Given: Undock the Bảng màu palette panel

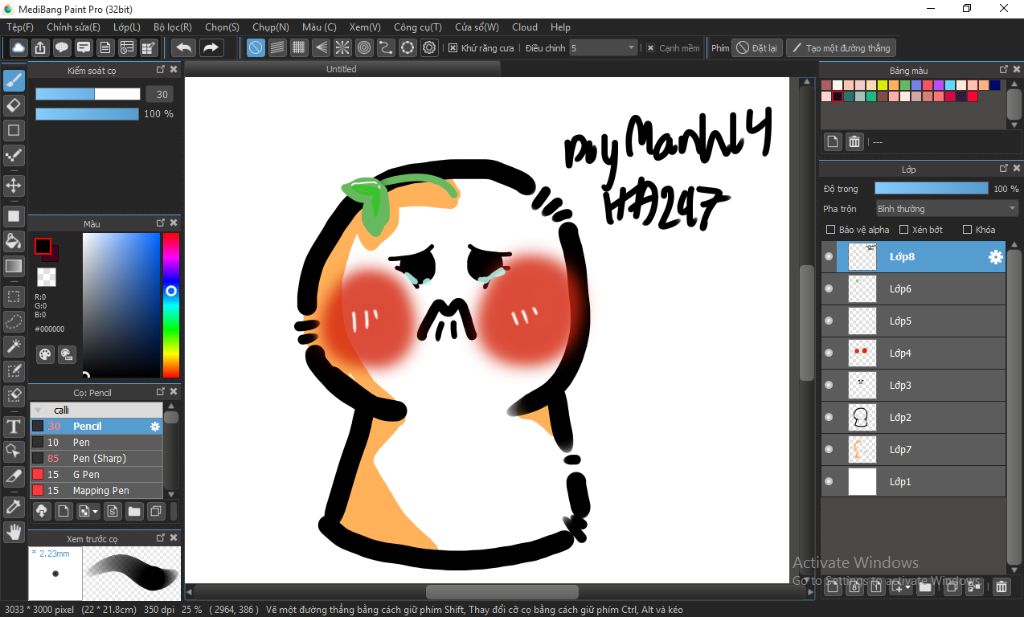Looking at the screenshot, I should tap(1004, 69).
